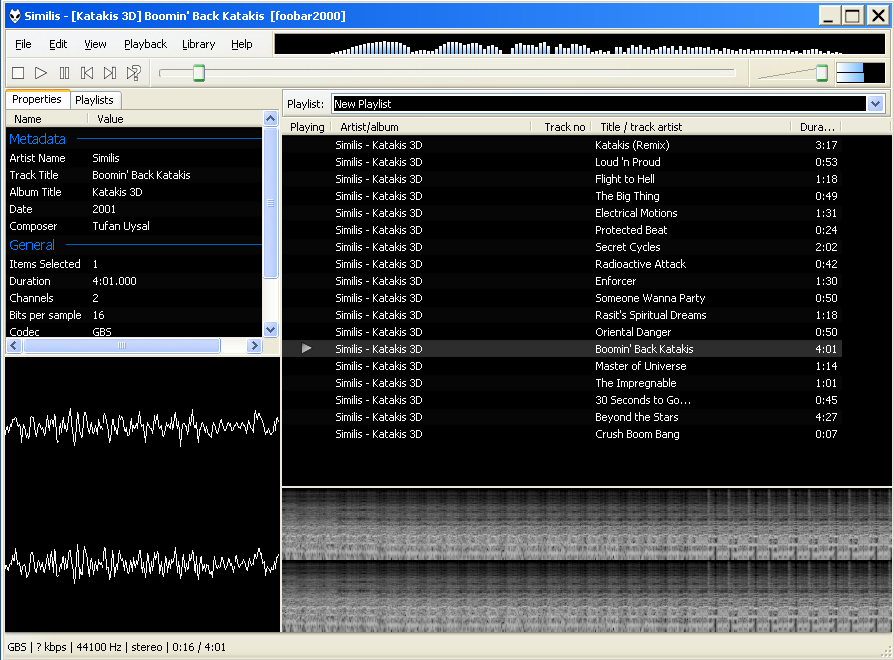Play a random track
Image resolution: width=894 pixels, height=660 pixels.
[x=133, y=73]
